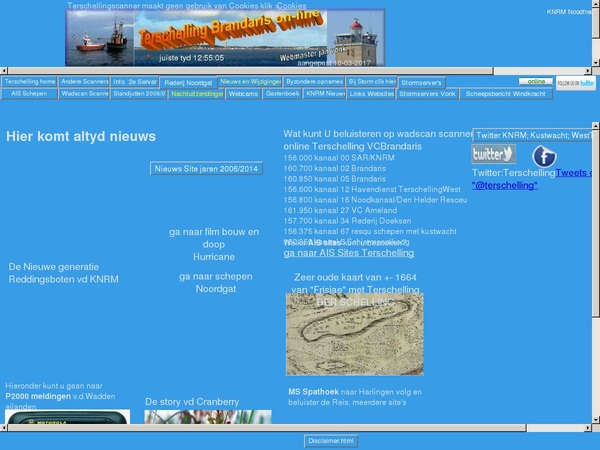Click main content scroll up arrow
600x450 pixels.
pyautogui.click(x=596, y=126)
